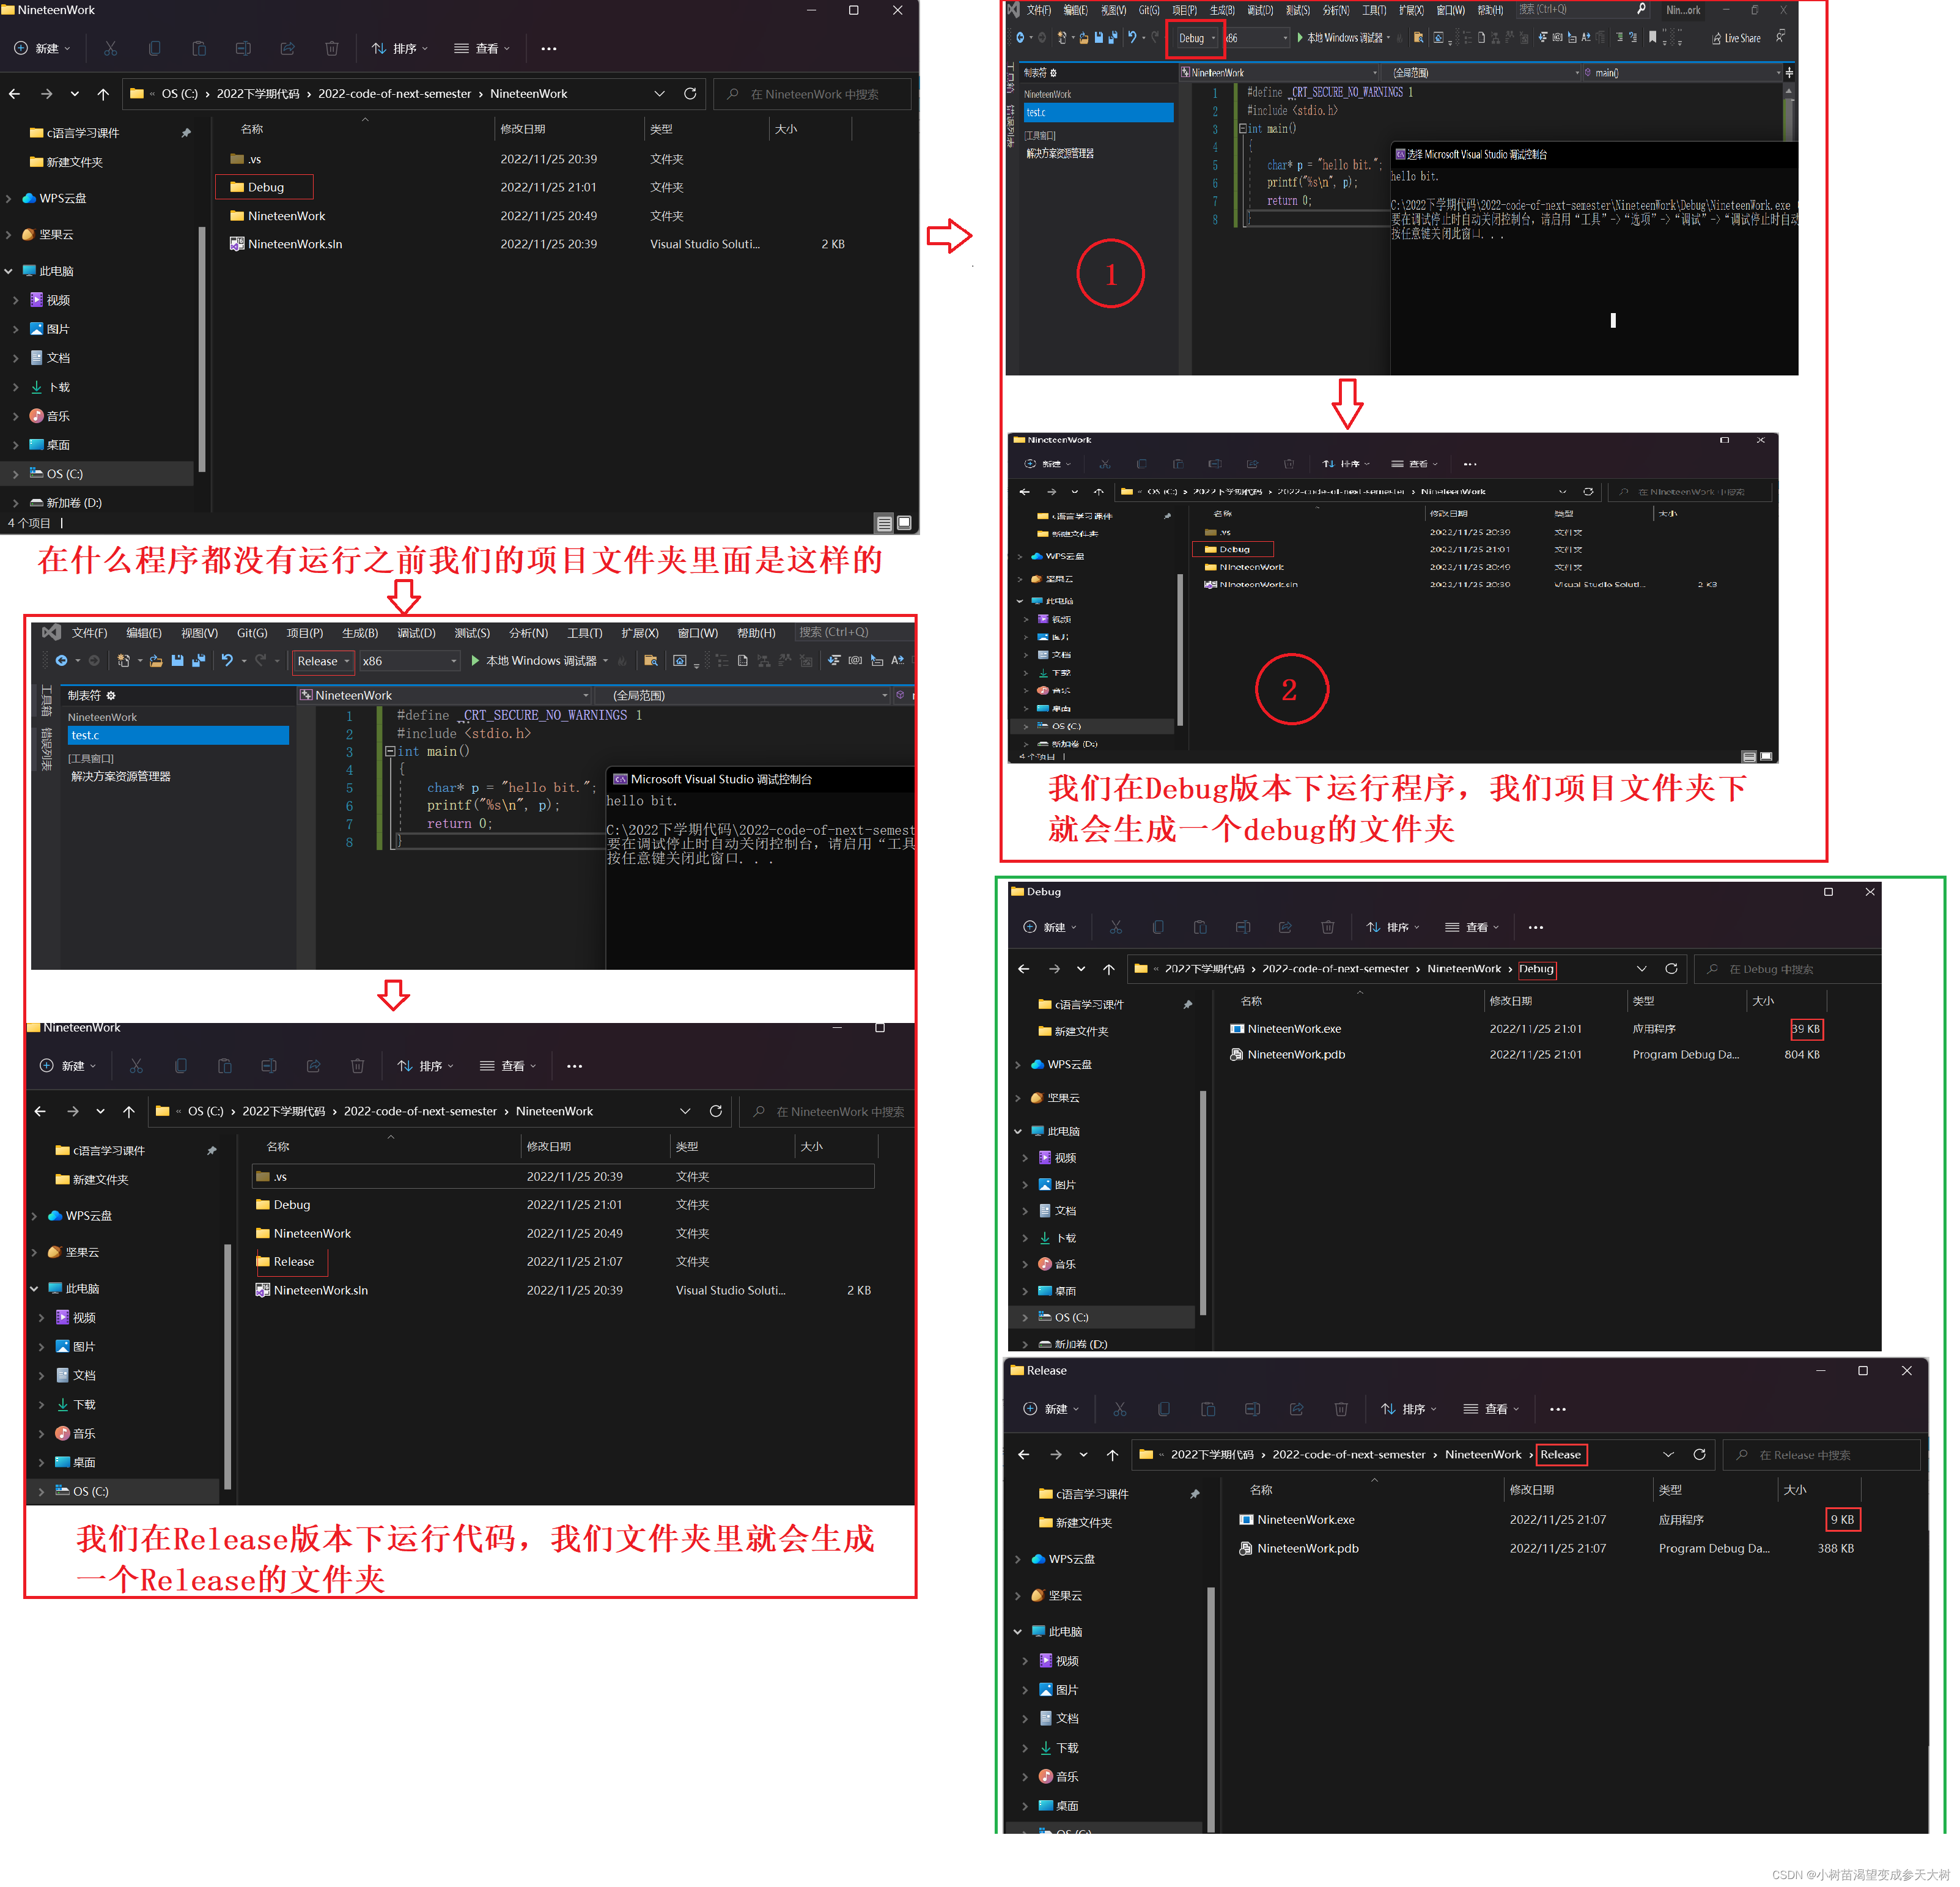
Task: Click NineteenWork breadcrumb in Debug folder window address bar
Action: (x=1464, y=969)
